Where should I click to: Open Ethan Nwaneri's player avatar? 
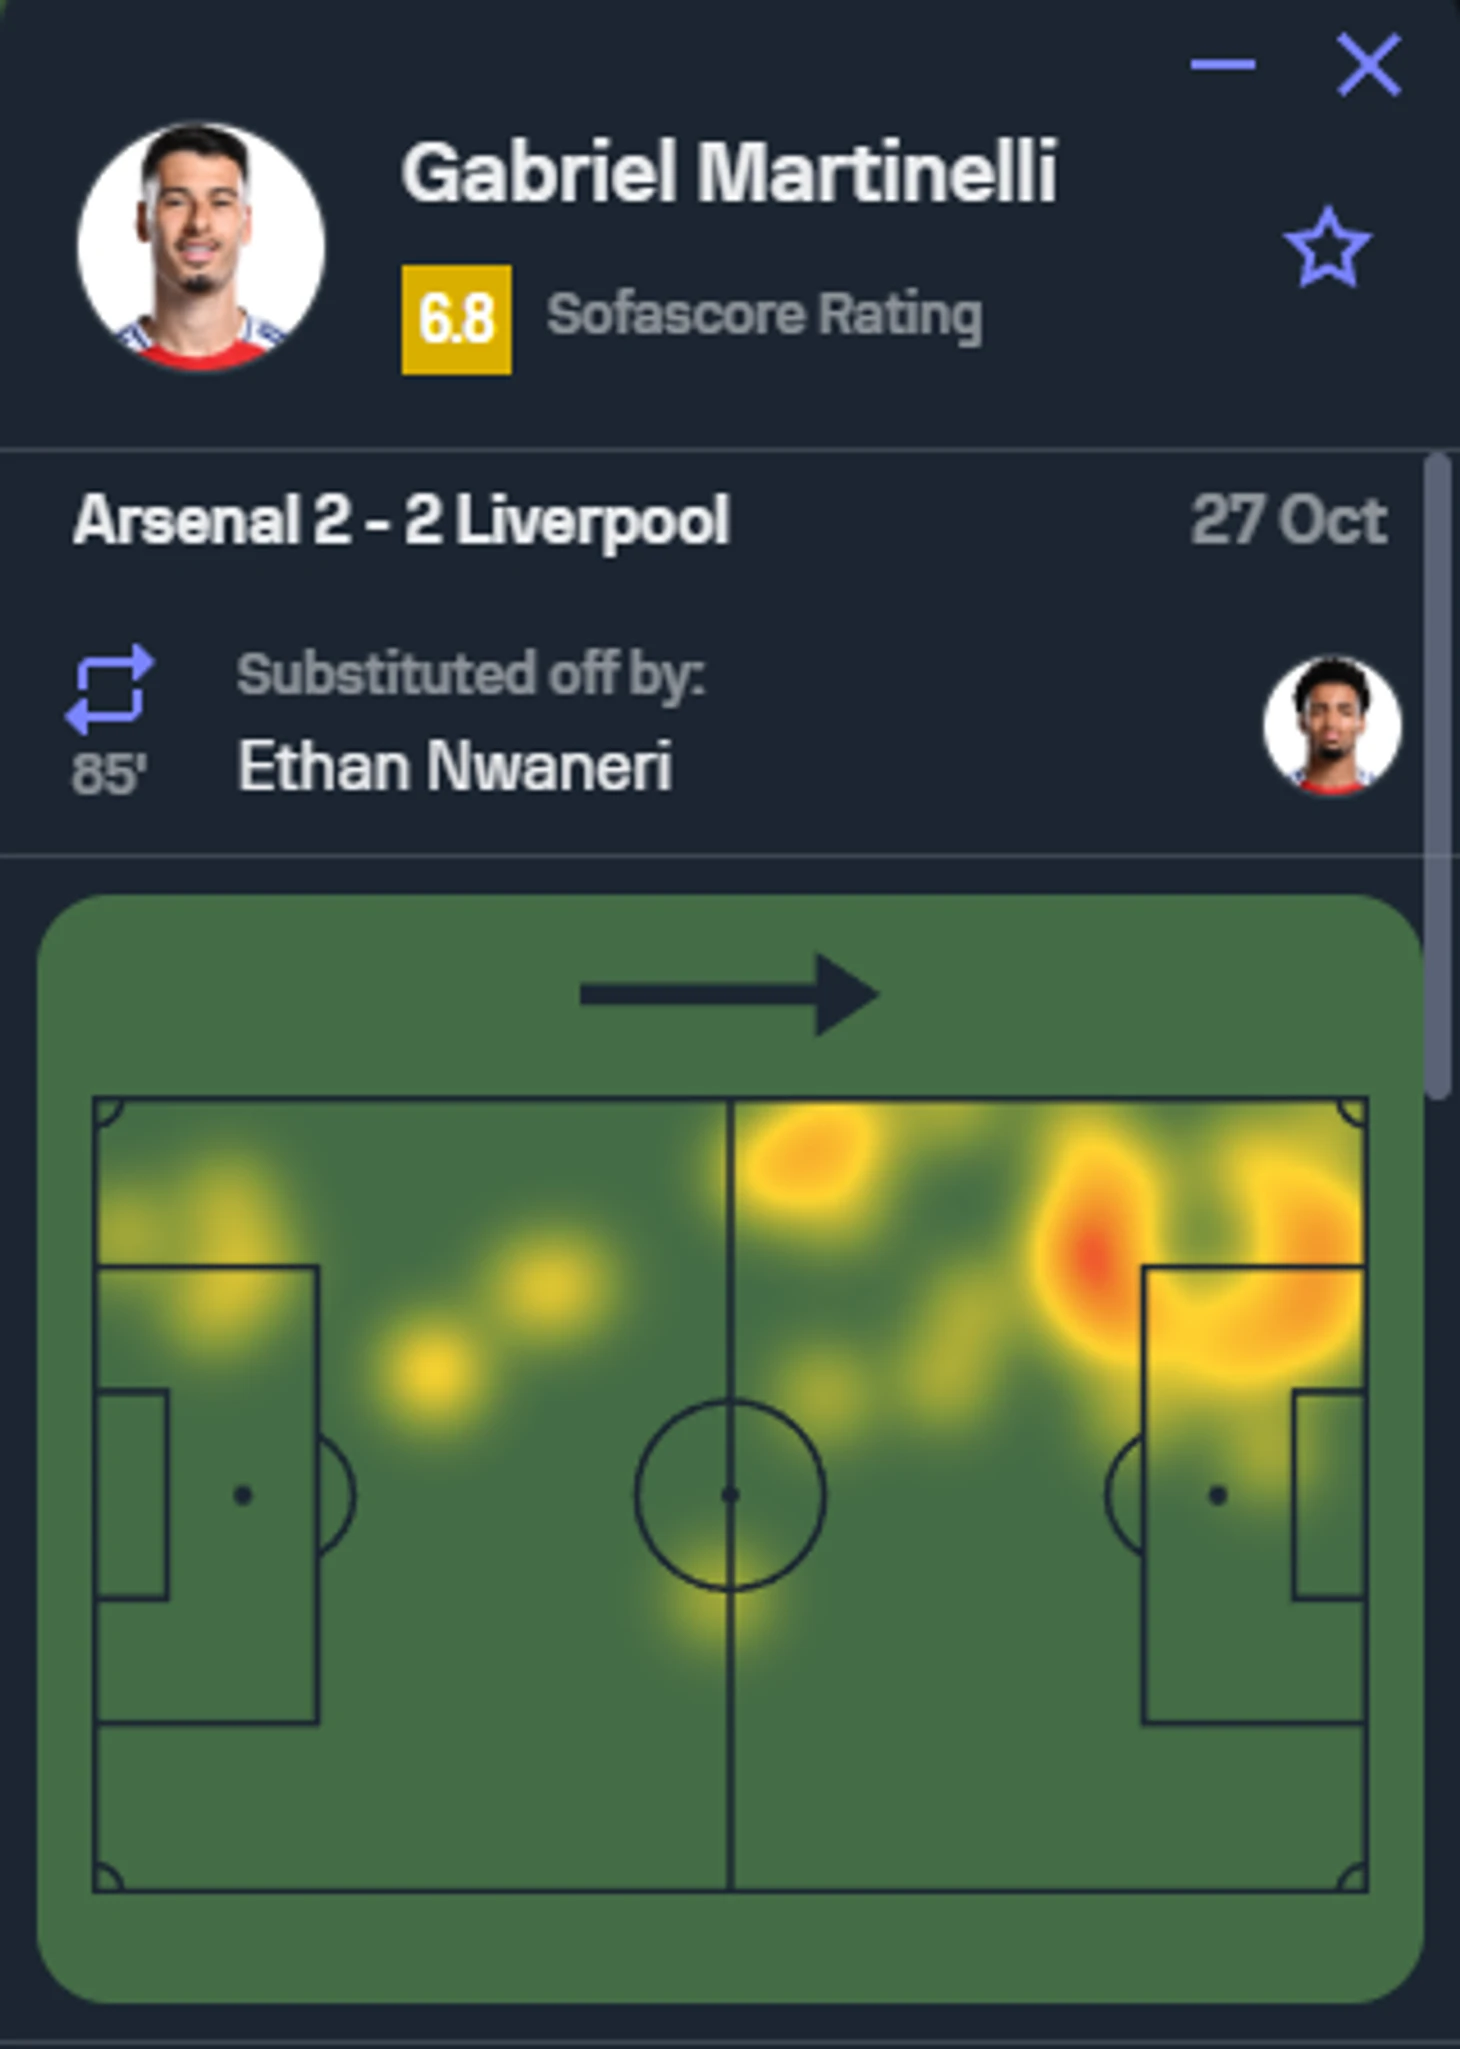(x=1331, y=725)
